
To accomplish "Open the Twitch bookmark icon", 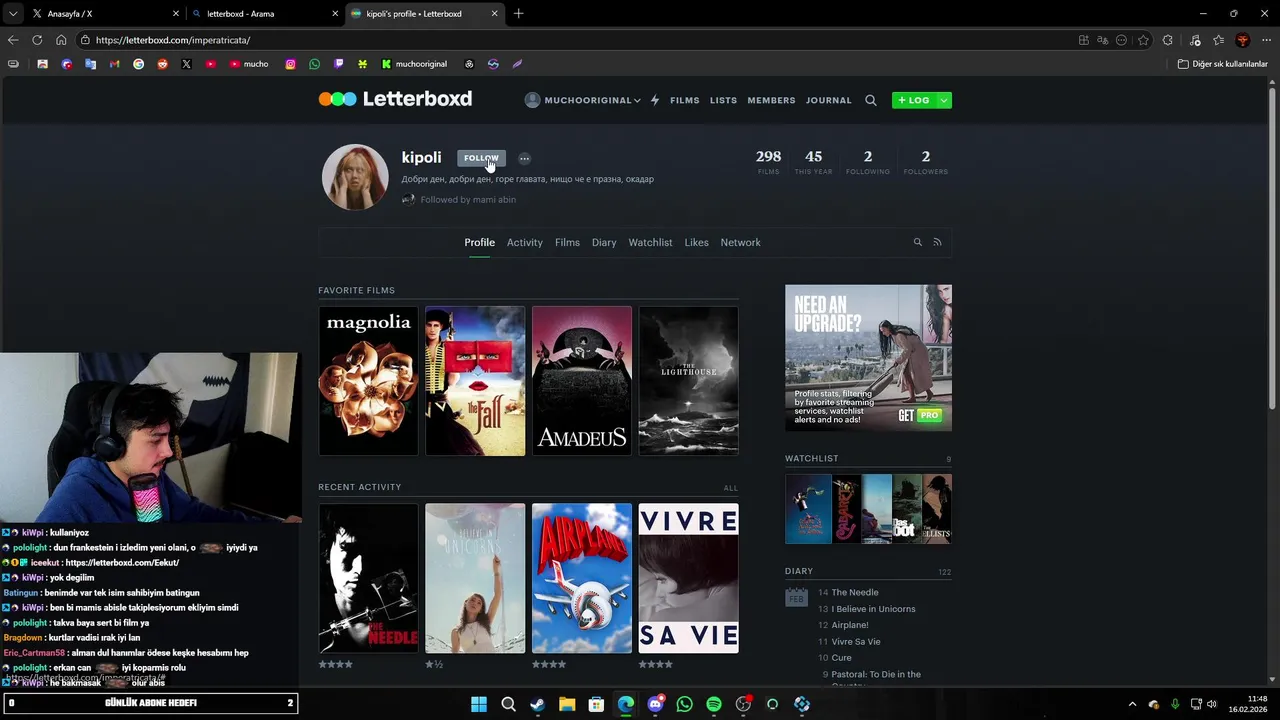I will pyautogui.click(x=338, y=64).
